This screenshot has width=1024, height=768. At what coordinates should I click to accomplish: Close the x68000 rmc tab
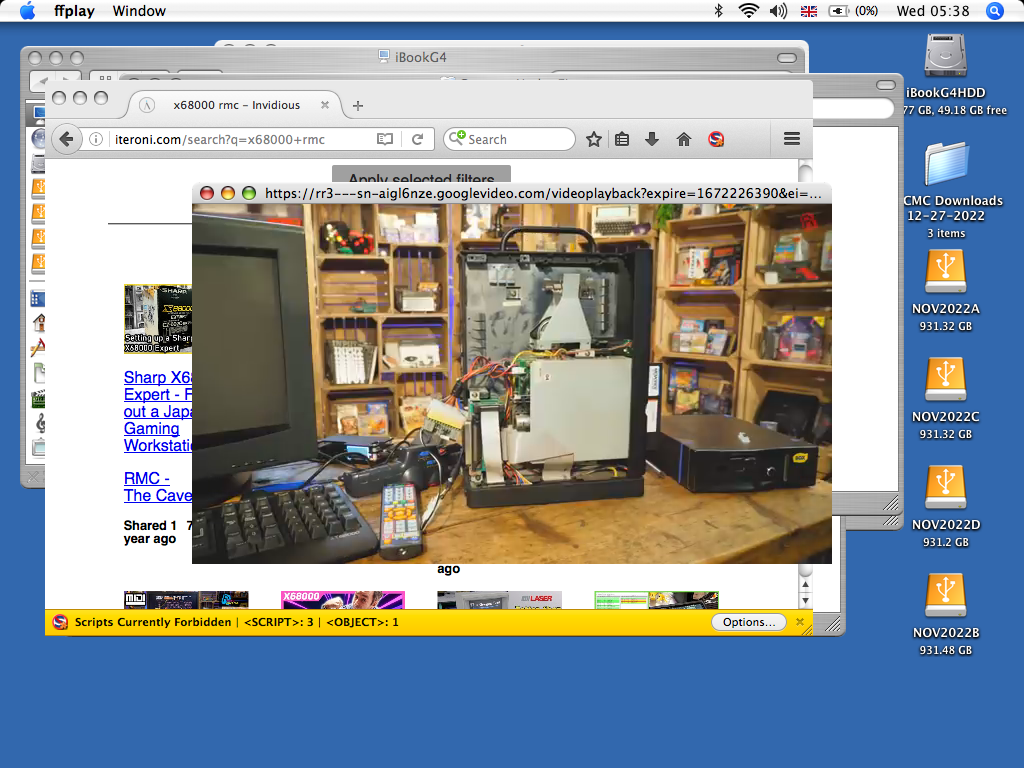(325, 104)
